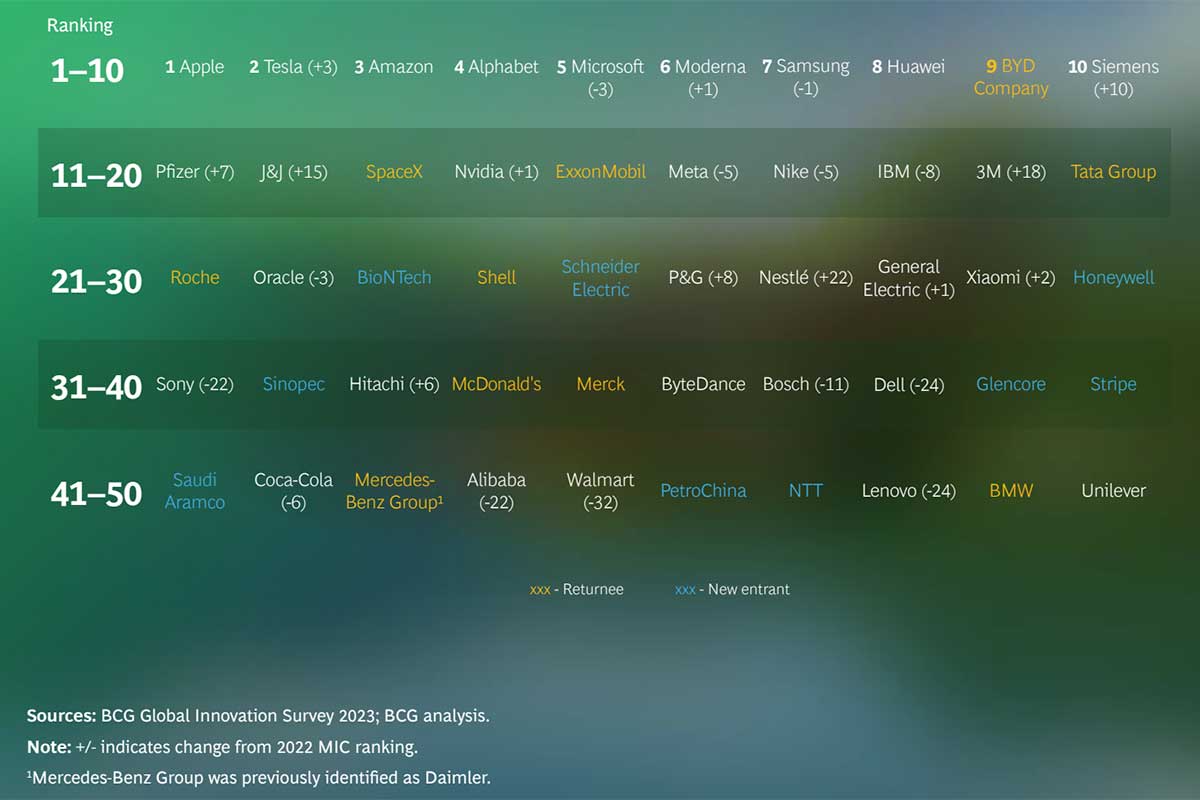The height and width of the screenshot is (800, 1200).
Task: Pick the "PetroChina" entry
Action: (x=703, y=491)
